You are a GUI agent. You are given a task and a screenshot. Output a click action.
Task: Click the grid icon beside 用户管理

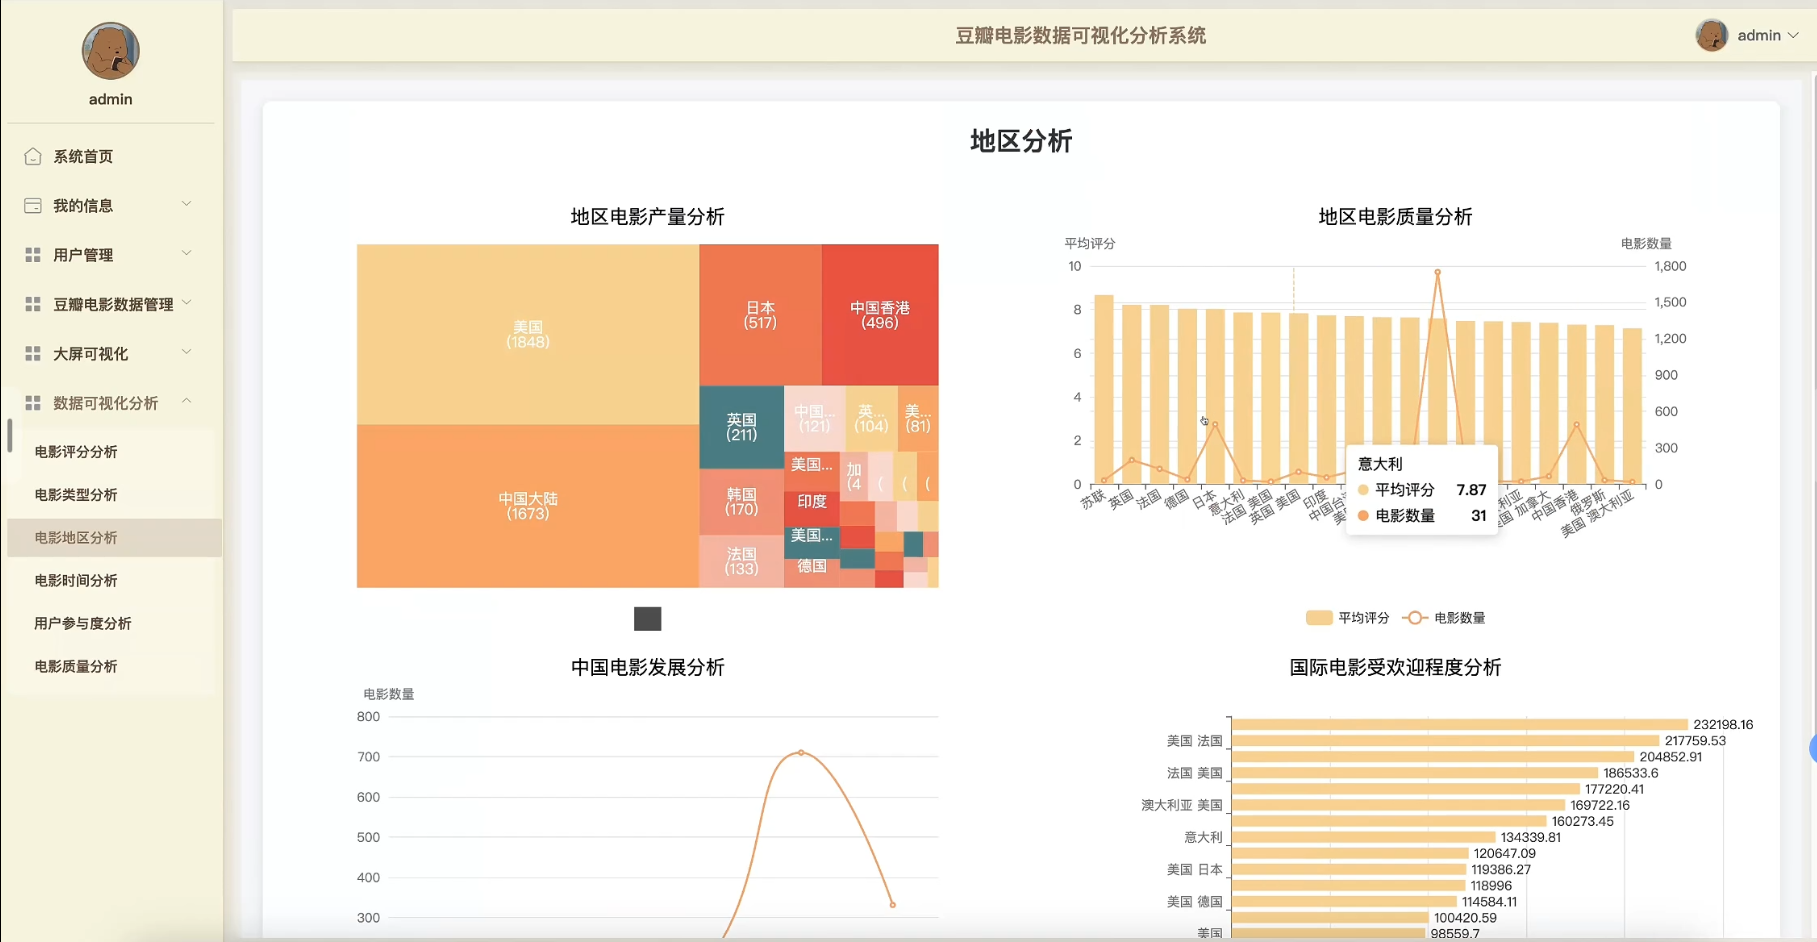click(33, 255)
